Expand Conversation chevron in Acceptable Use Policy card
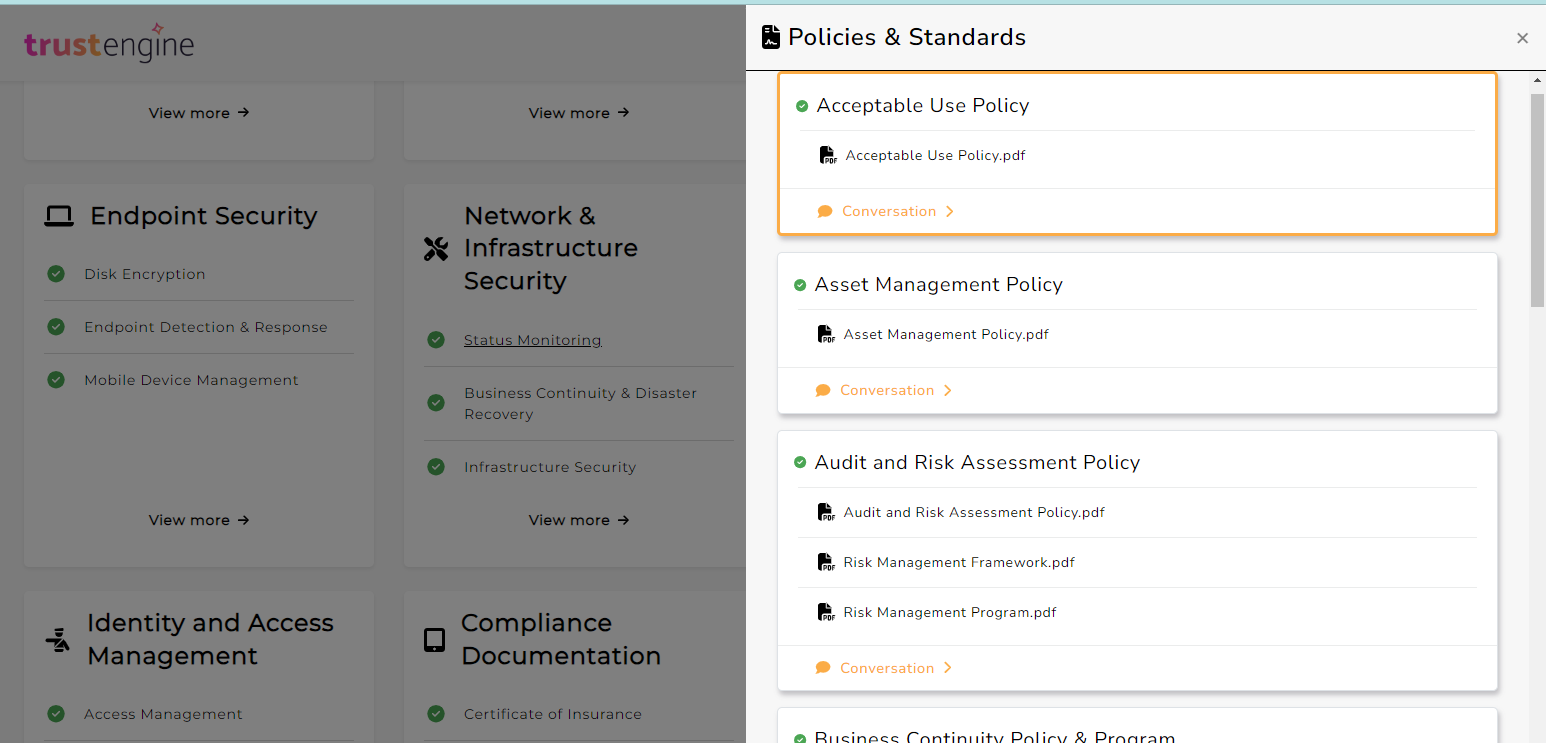This screenshot has height=743, width=1546. point(950,211)
